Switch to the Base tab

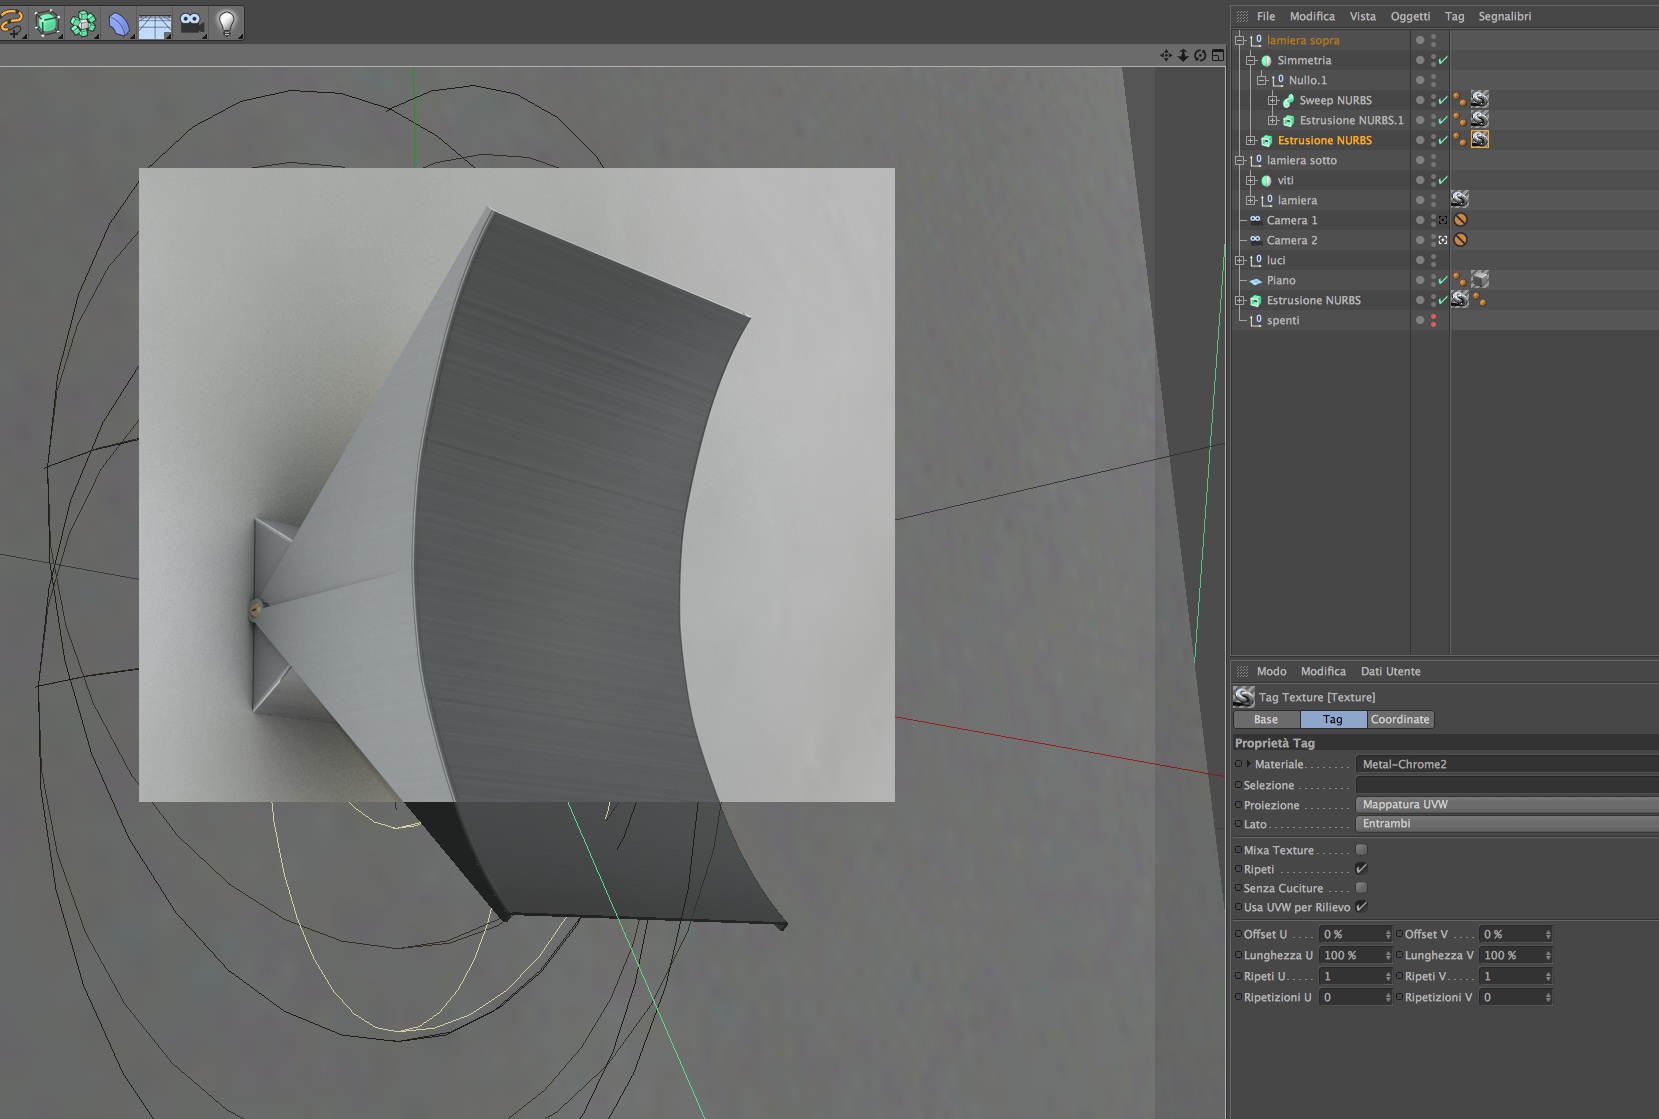(x=1266, y=720)
